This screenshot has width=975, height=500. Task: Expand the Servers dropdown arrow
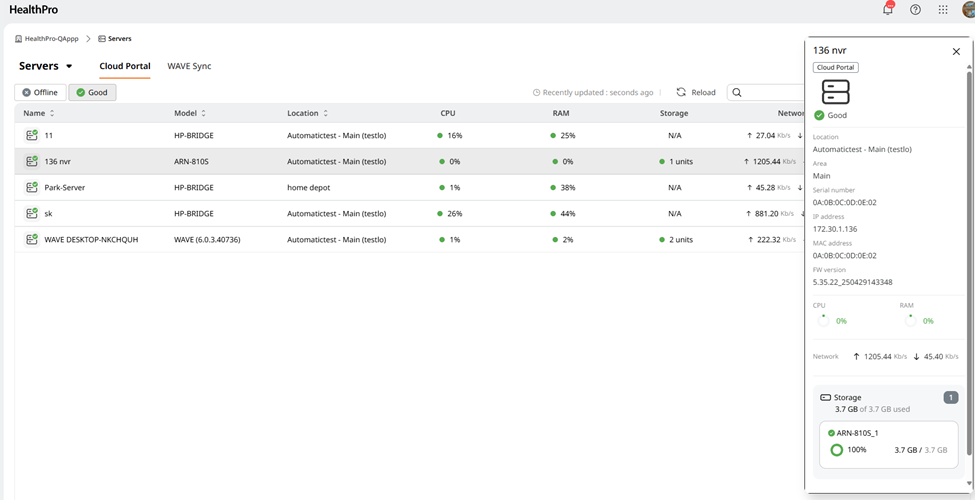pyautogui.click(x=69, y=67)
